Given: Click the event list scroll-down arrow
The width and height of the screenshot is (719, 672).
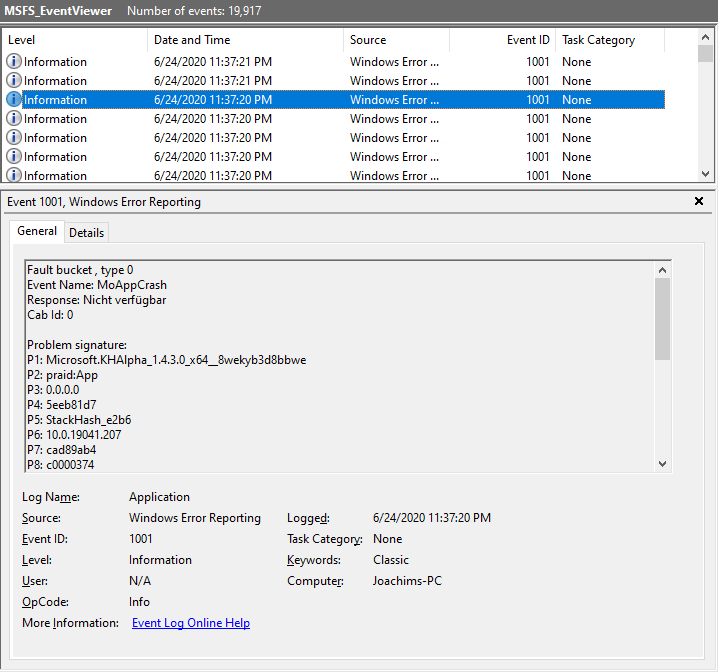Looking at the screenshot, I should pos(706,173).
